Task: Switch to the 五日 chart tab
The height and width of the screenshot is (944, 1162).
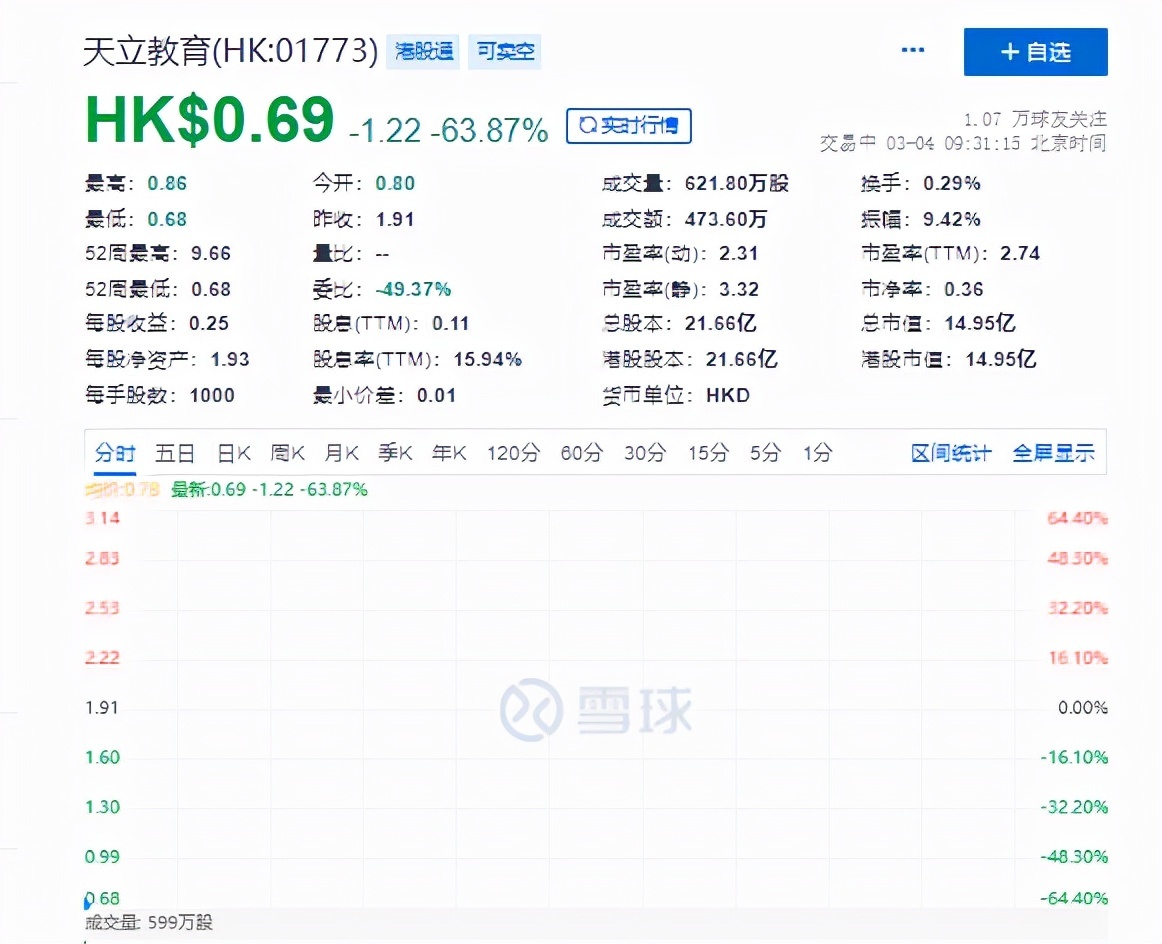Action: coord(175,453)
